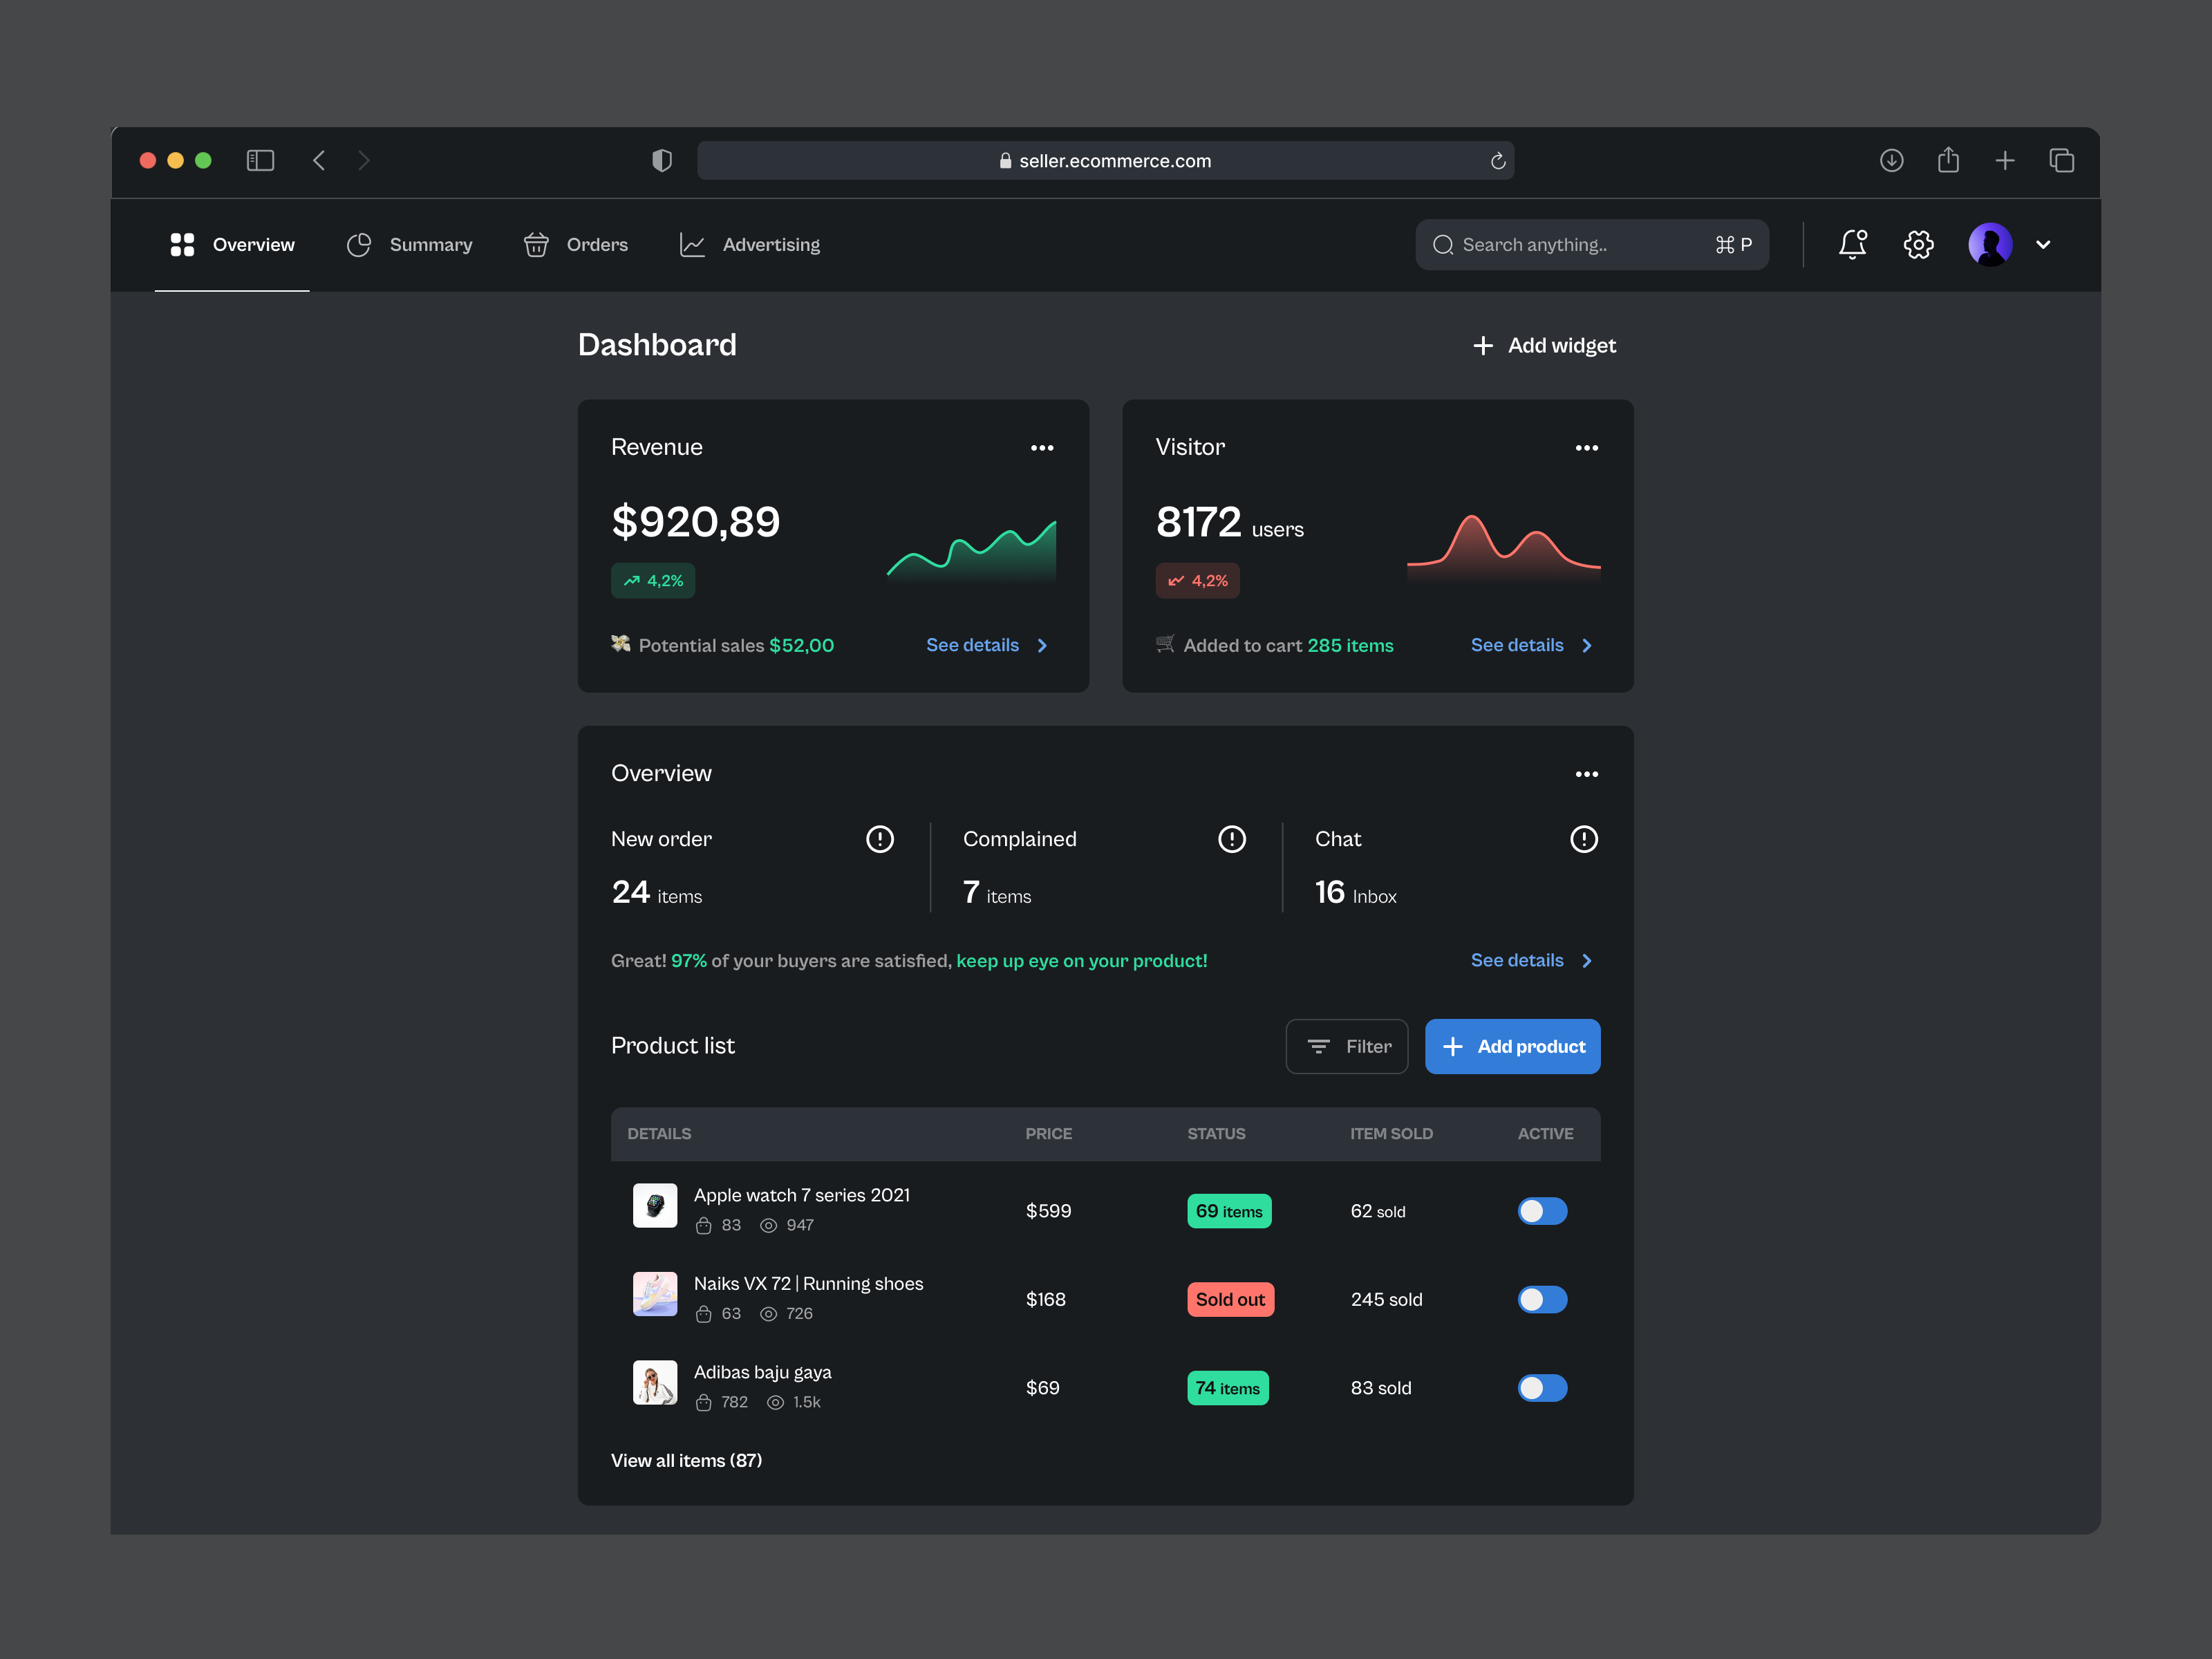Open the Revenue card three-dot menu
The width and height of the screenshot is (2212, 1659).
click(x=1042, y=447)
